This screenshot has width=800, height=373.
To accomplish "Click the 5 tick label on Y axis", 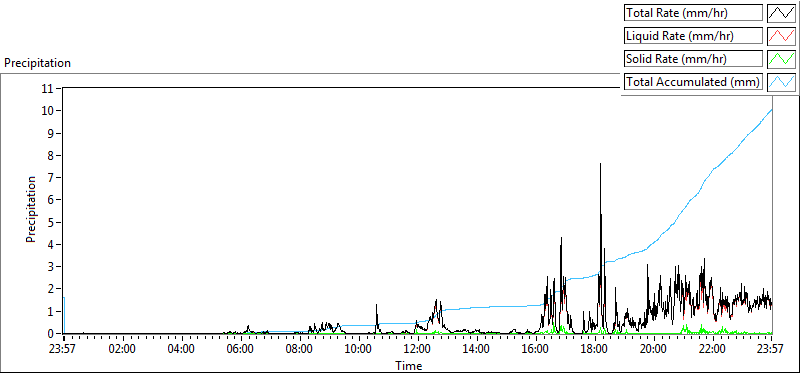I will 51,222.
